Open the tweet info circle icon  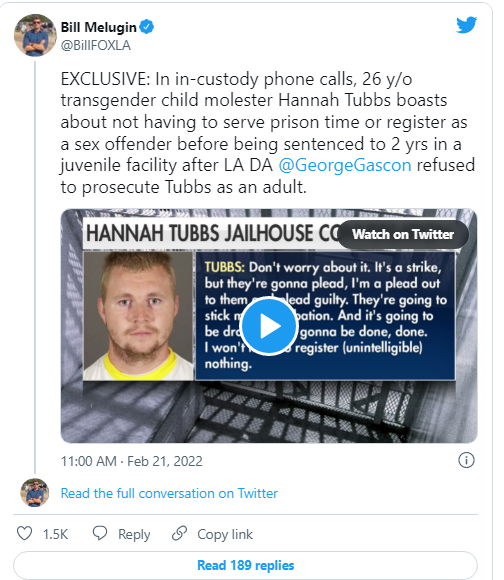(466, 461)
